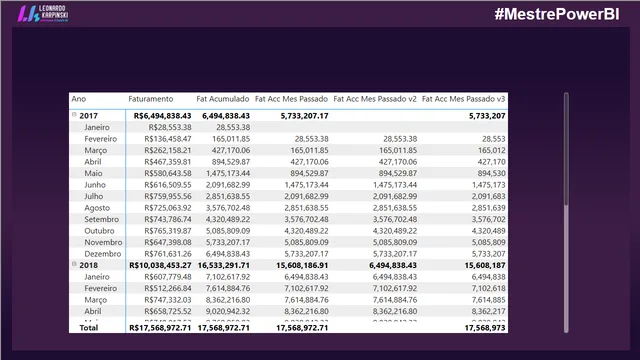Click the vertical scrollbar of the table

click(x=566, y=212)
